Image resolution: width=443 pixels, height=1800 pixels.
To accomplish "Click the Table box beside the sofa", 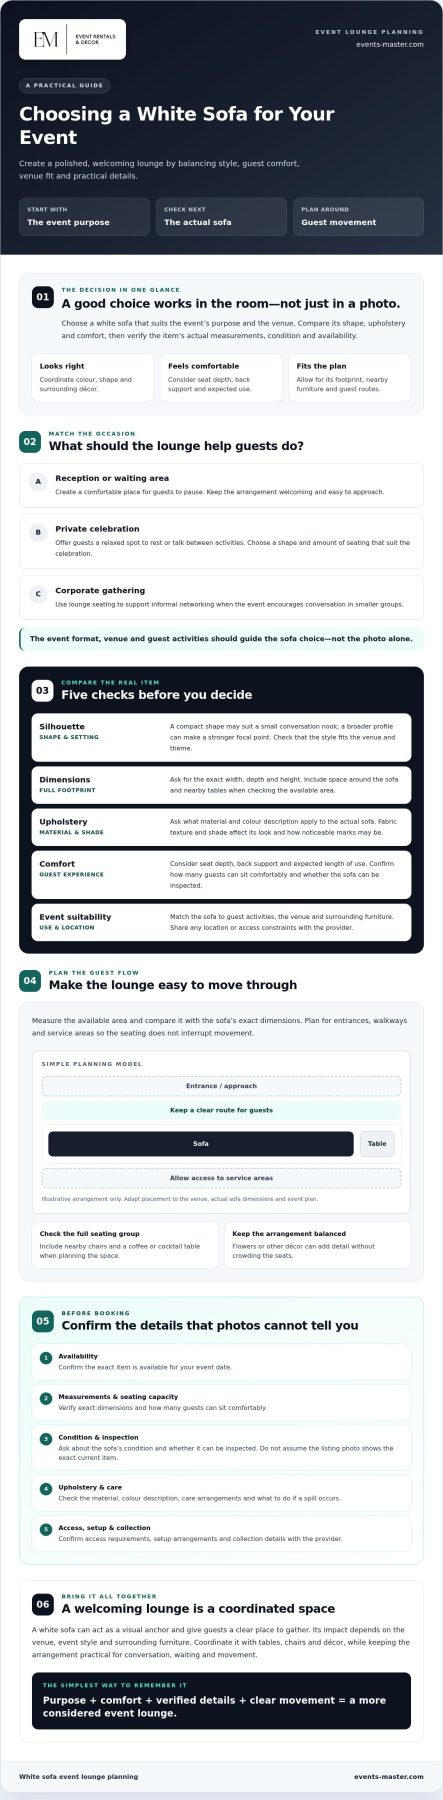I will pyautogui.click(x=377, y=1144).
